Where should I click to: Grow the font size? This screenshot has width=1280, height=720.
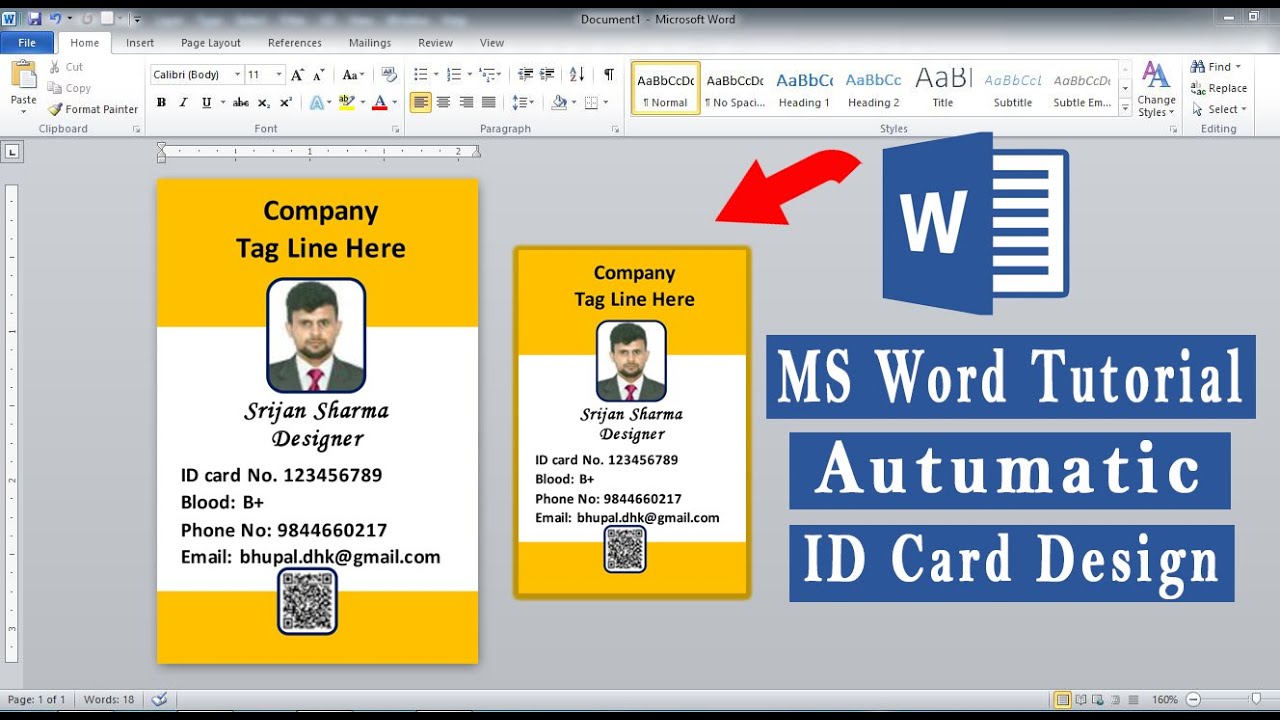(297, 75)
